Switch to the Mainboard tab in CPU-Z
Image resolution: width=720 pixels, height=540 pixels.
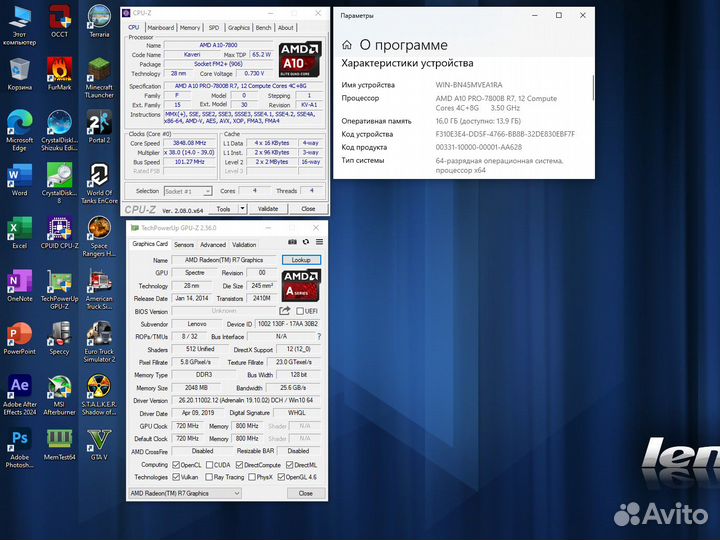click(161, 28)
